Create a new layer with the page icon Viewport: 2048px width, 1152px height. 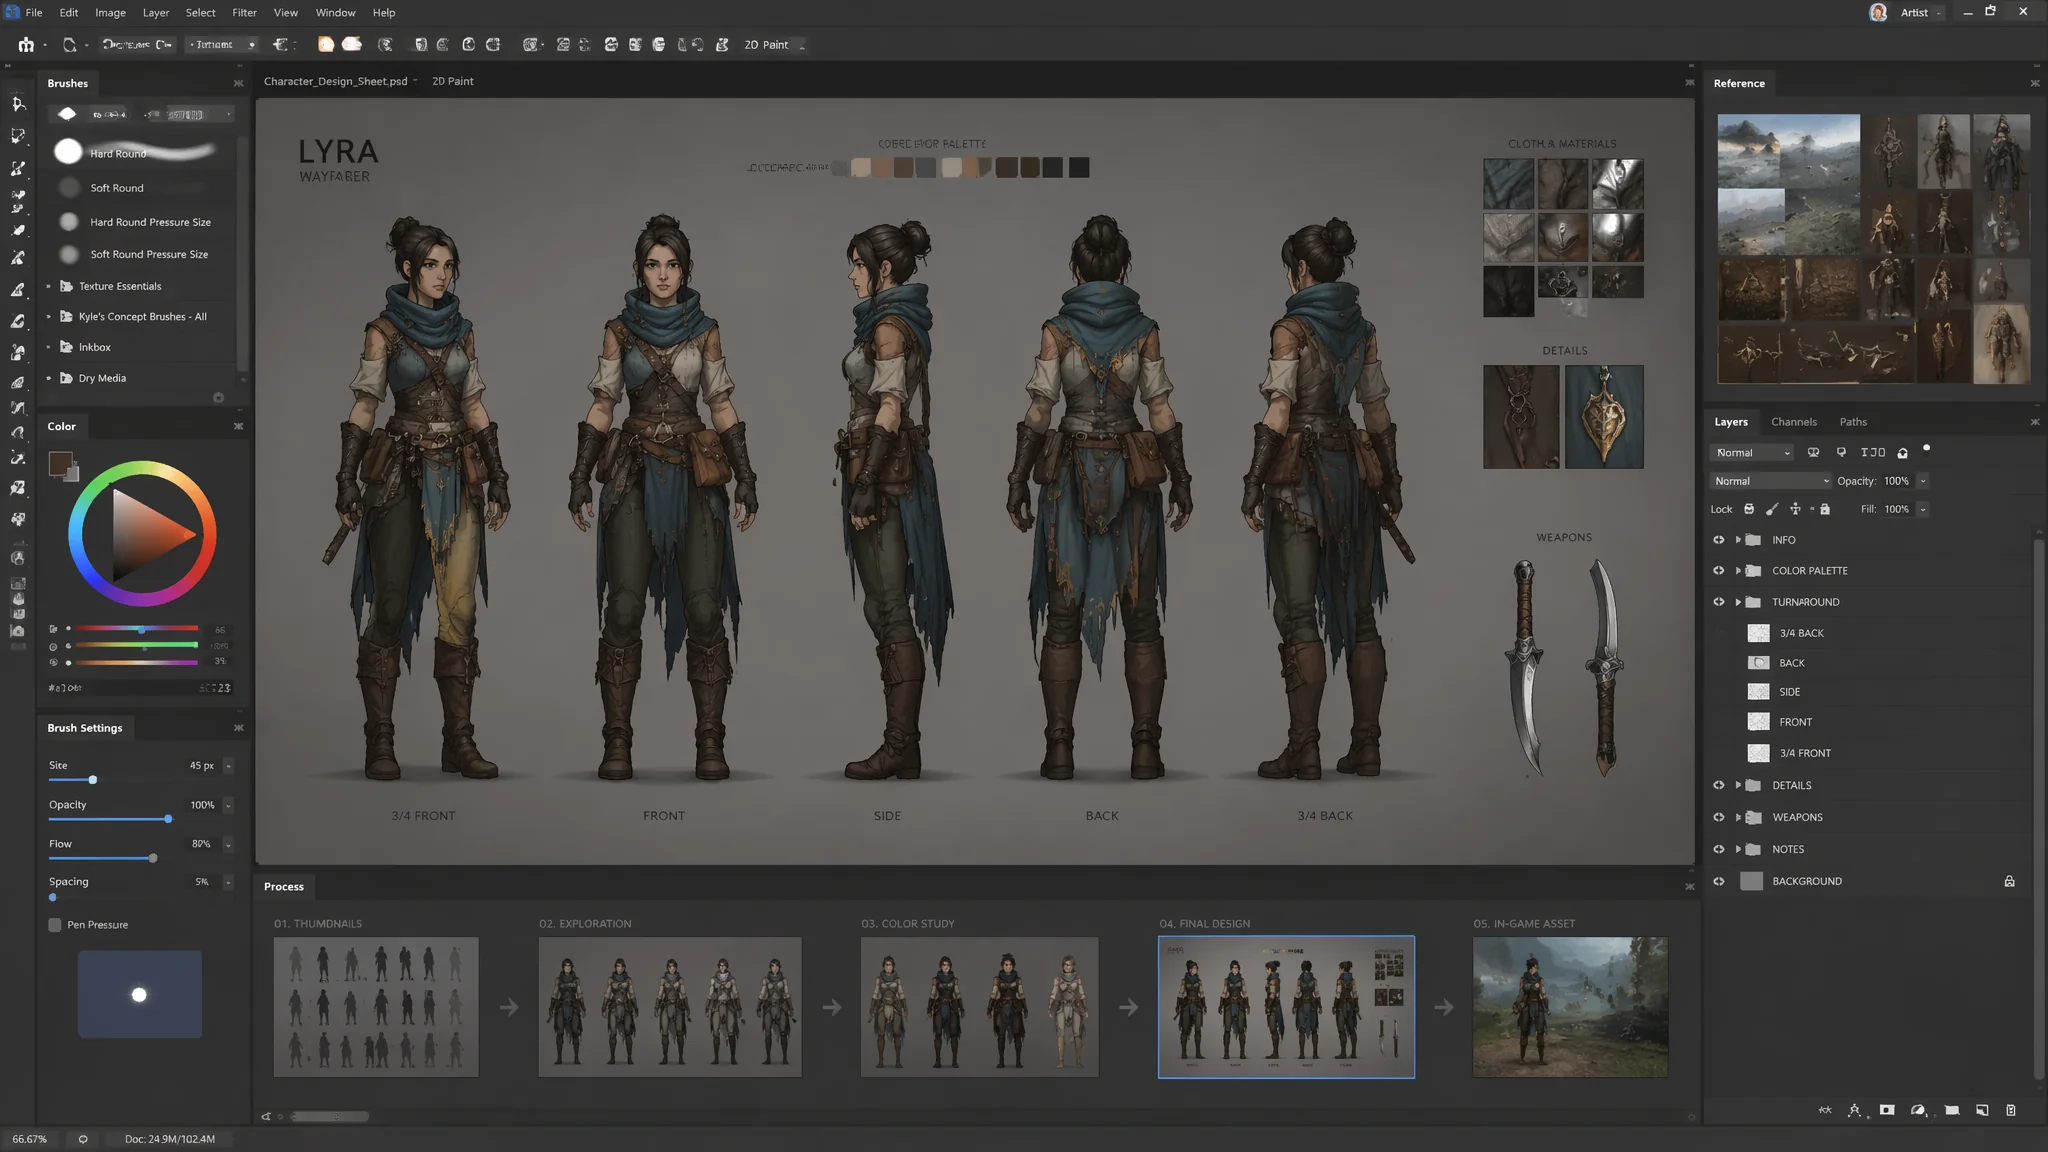[1982, 1110]
